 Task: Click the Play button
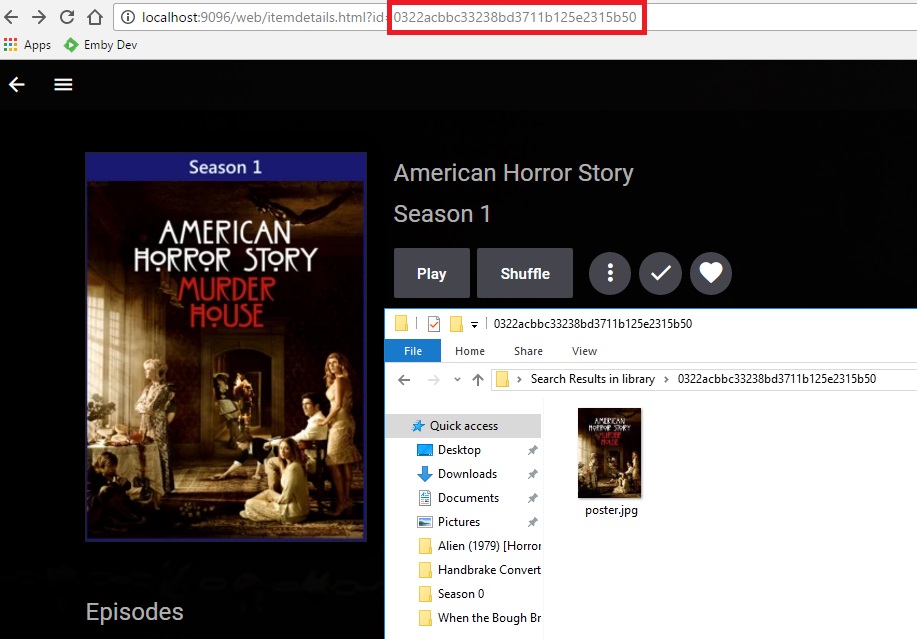432,273
